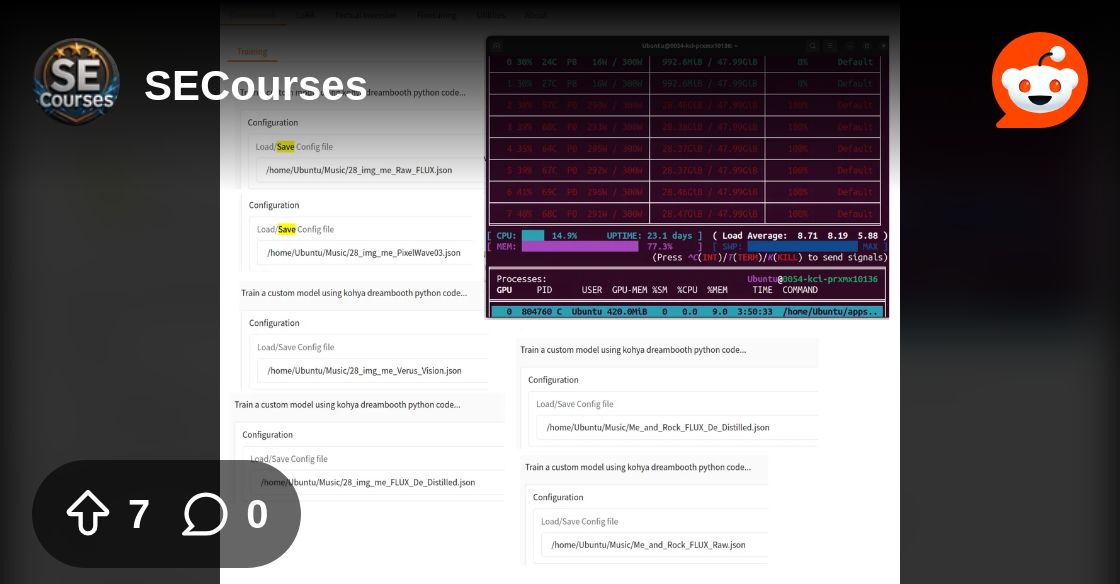Open the LoRA tab
1120x584 pixels.
click(x=305, y=15)
